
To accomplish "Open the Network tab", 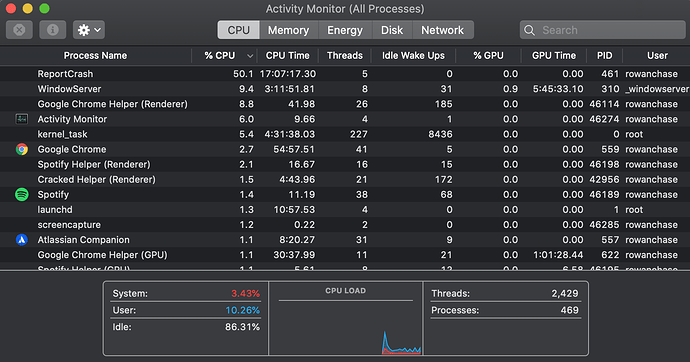I will [442, 30].
